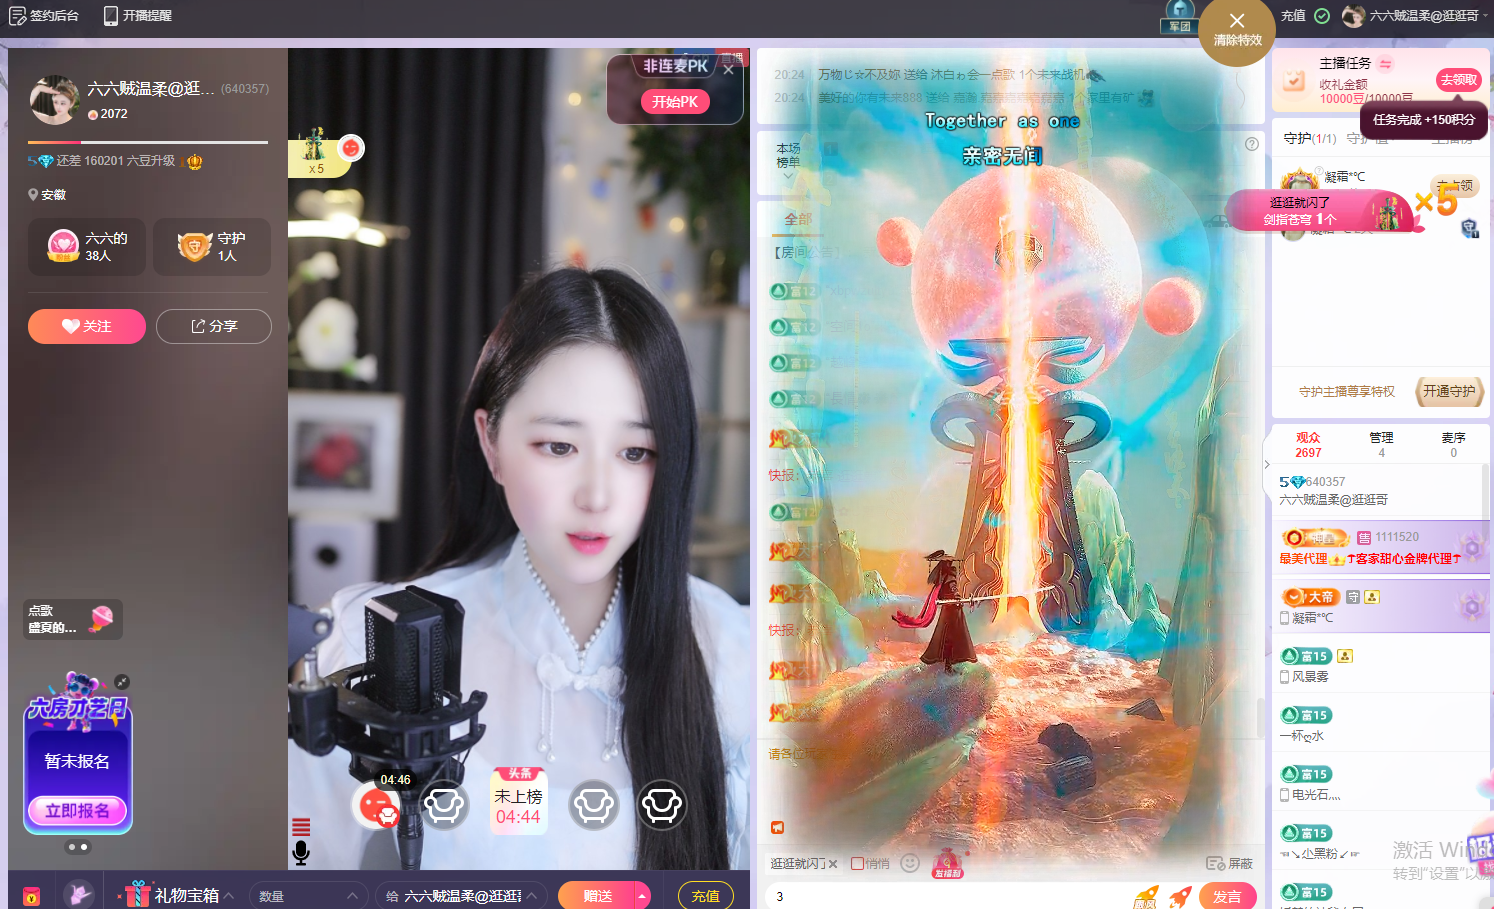Screen dimensions: 1494x909
Task: Click the 去领取 reward button
Action: click(1458, 80)
